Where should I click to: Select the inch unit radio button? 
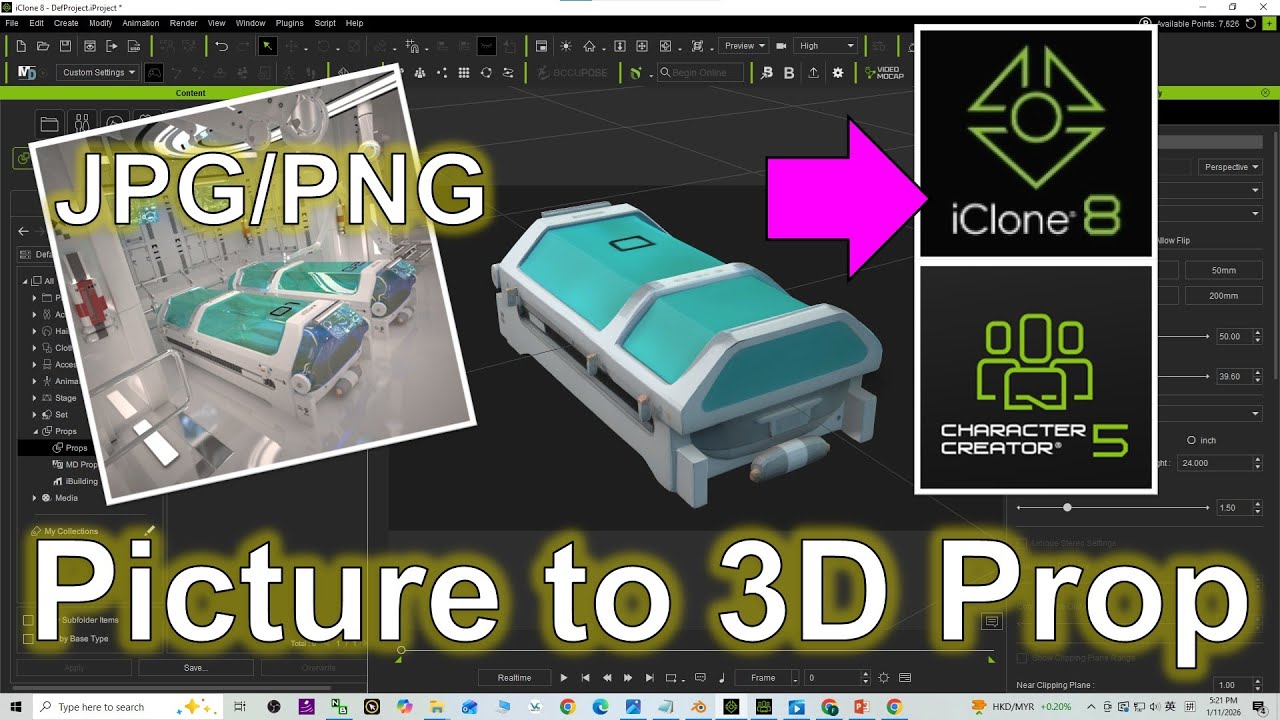pyautogui.click(x=1191, y=440)
